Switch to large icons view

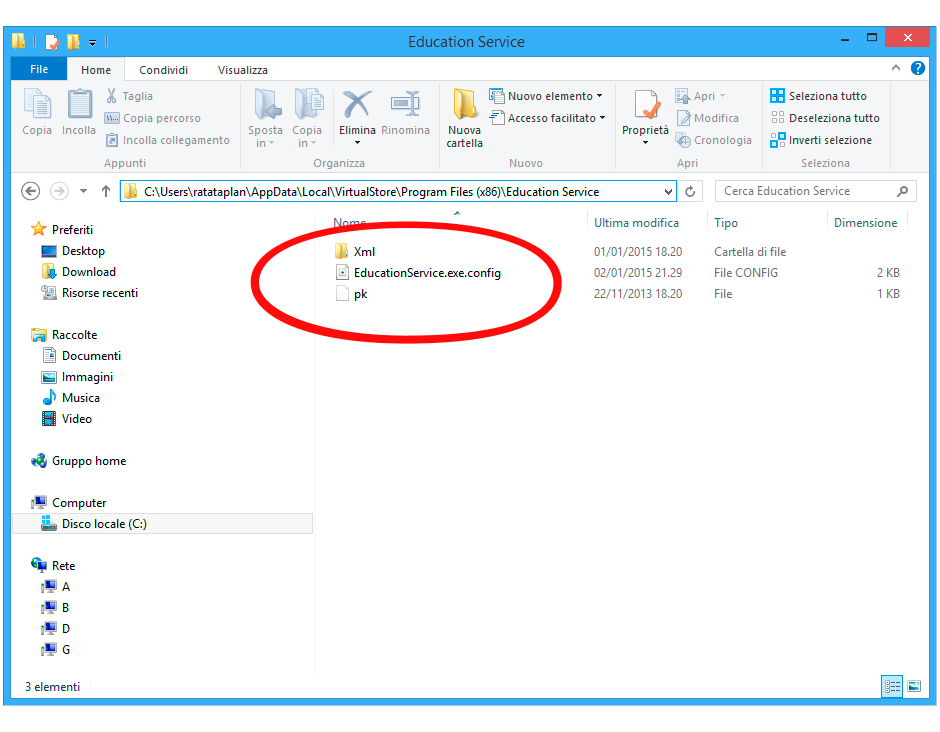coord(914,686)
